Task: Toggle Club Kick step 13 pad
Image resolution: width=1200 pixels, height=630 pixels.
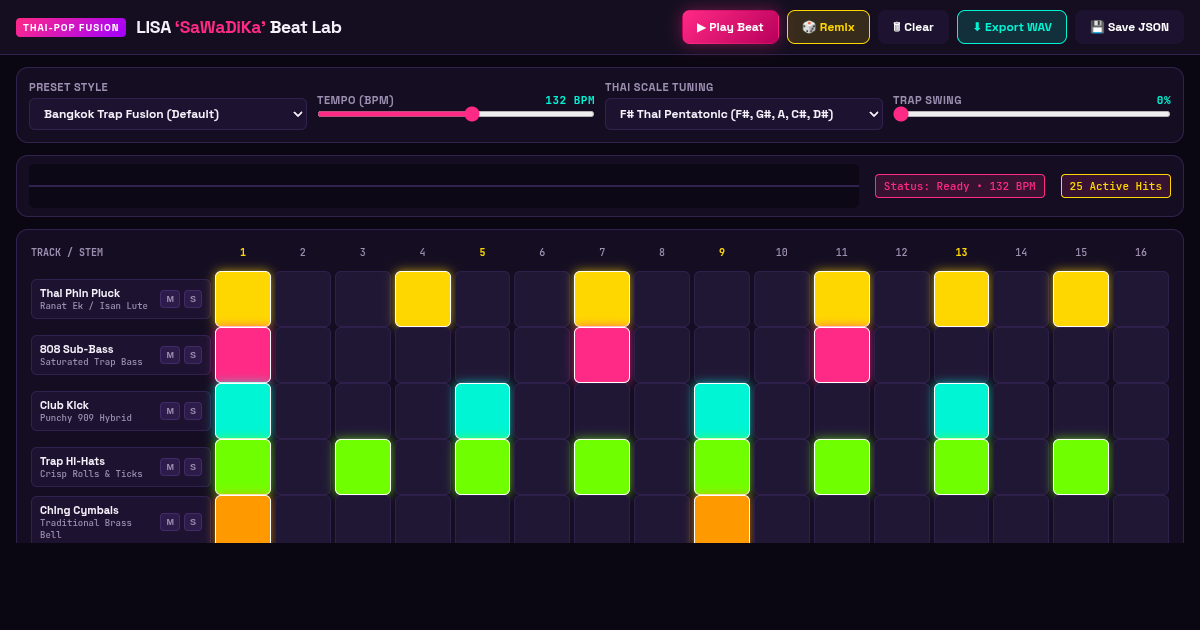Action: click(x=961, y=411)
